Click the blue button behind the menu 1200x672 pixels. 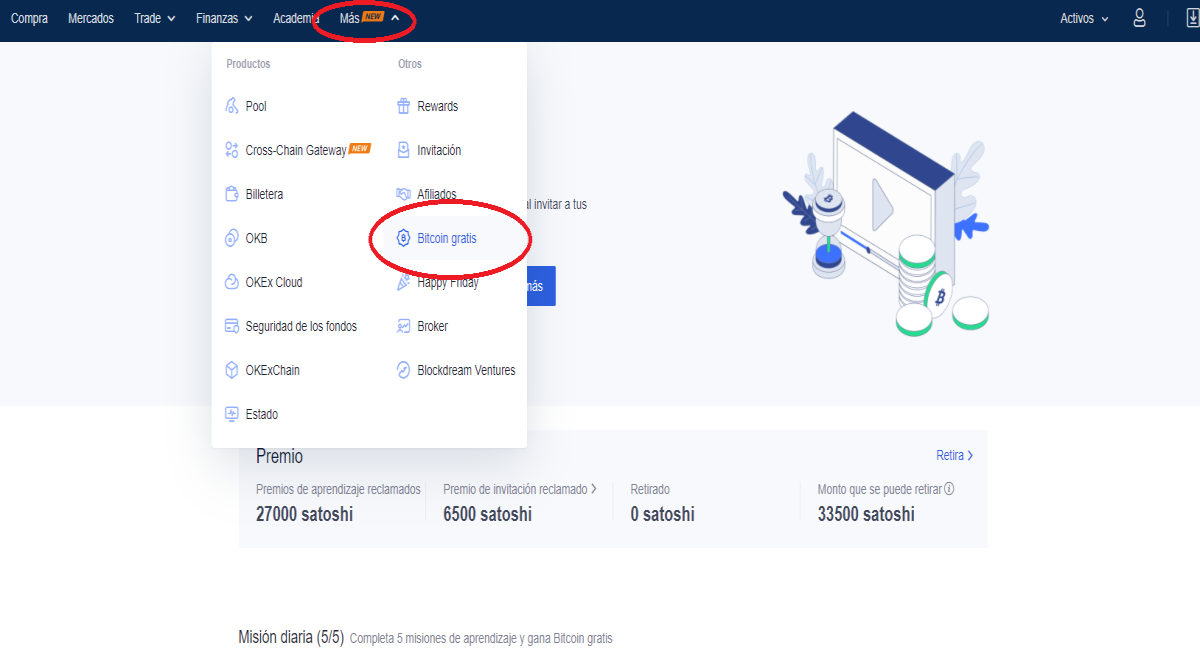point(541,286)
